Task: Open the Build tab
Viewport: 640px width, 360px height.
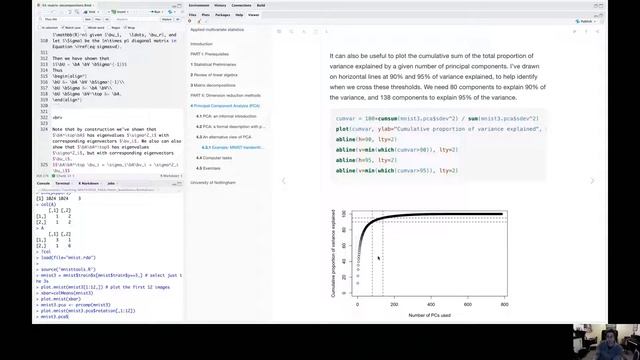Action: (261, 5)
